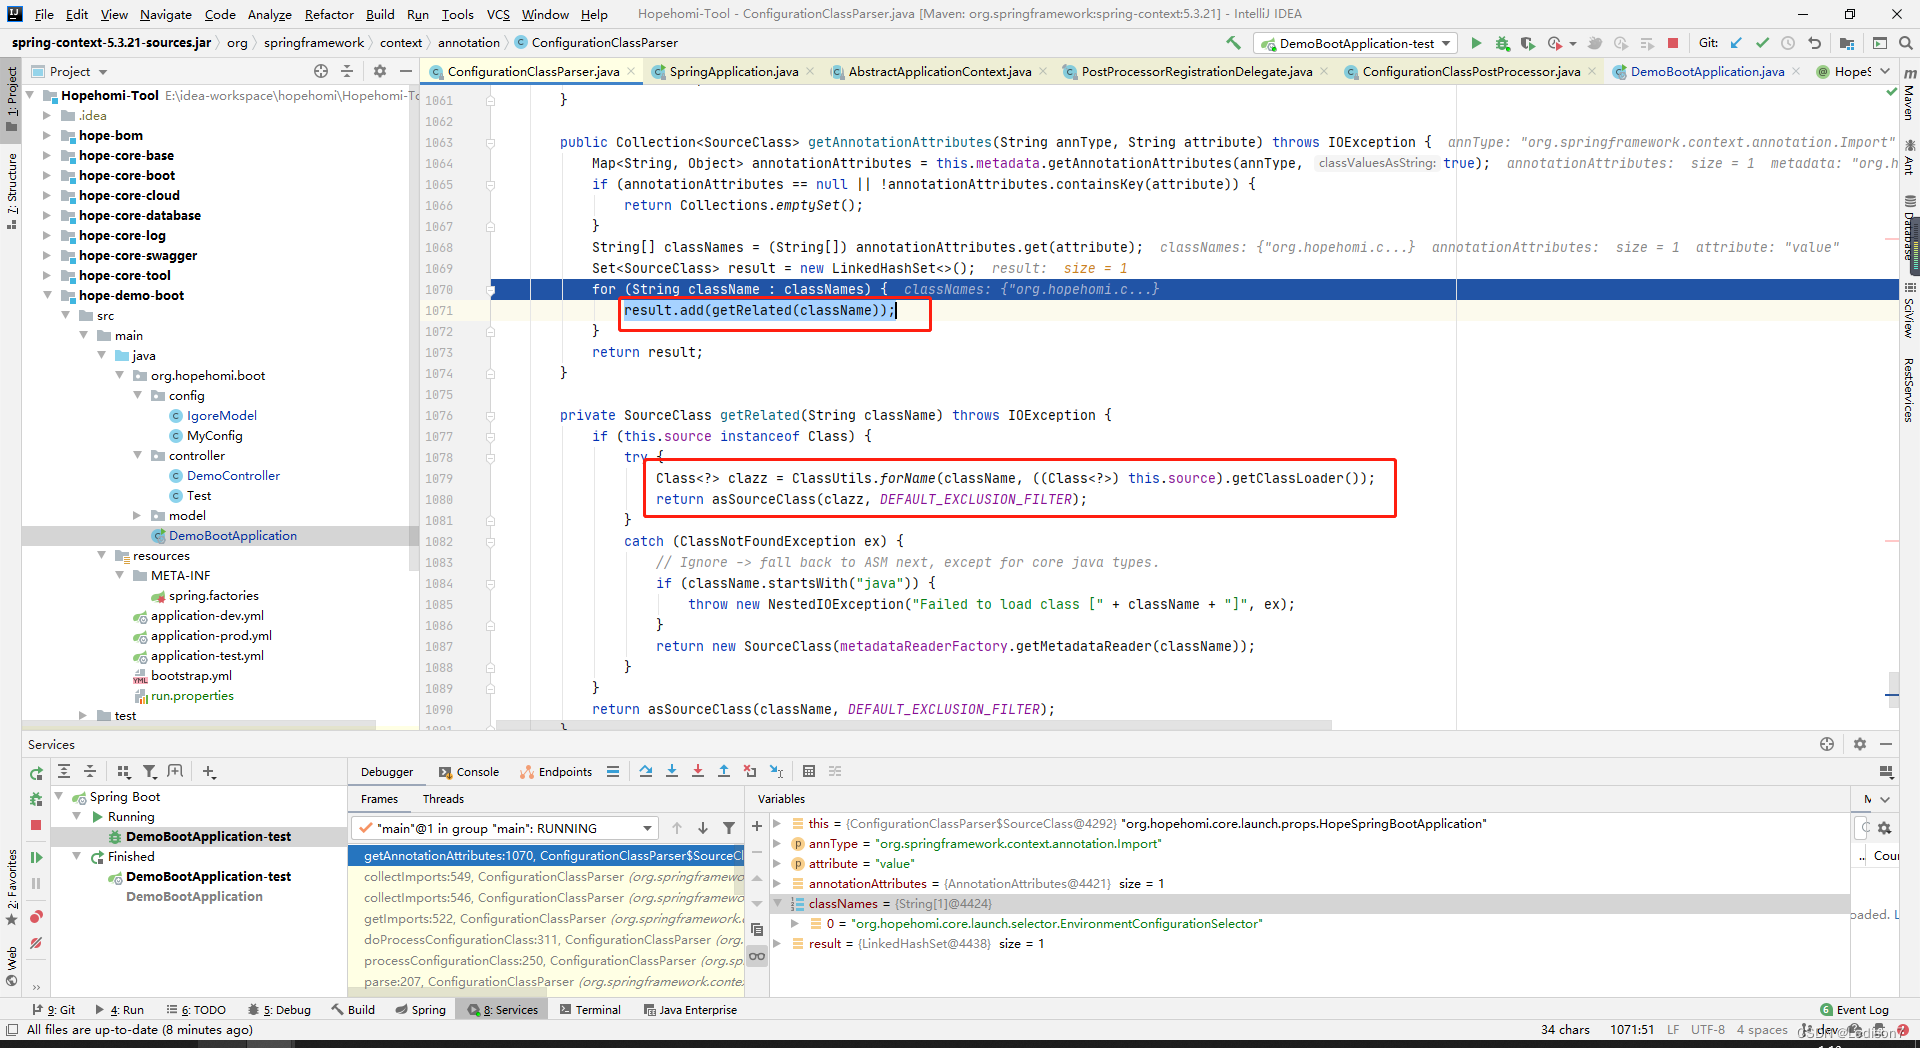Click the Step Into debugger icon
This screenshot has height=1048, width=1920.
tap(672, 771)
